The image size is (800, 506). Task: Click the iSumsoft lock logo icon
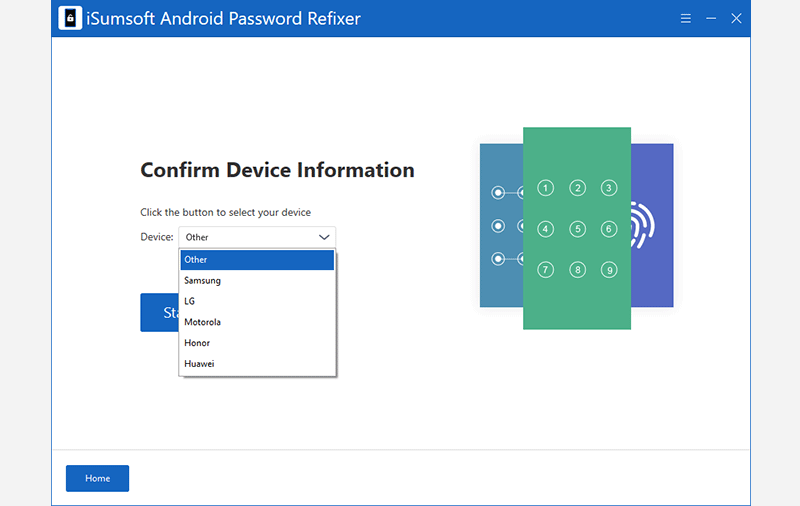point(70,19)
